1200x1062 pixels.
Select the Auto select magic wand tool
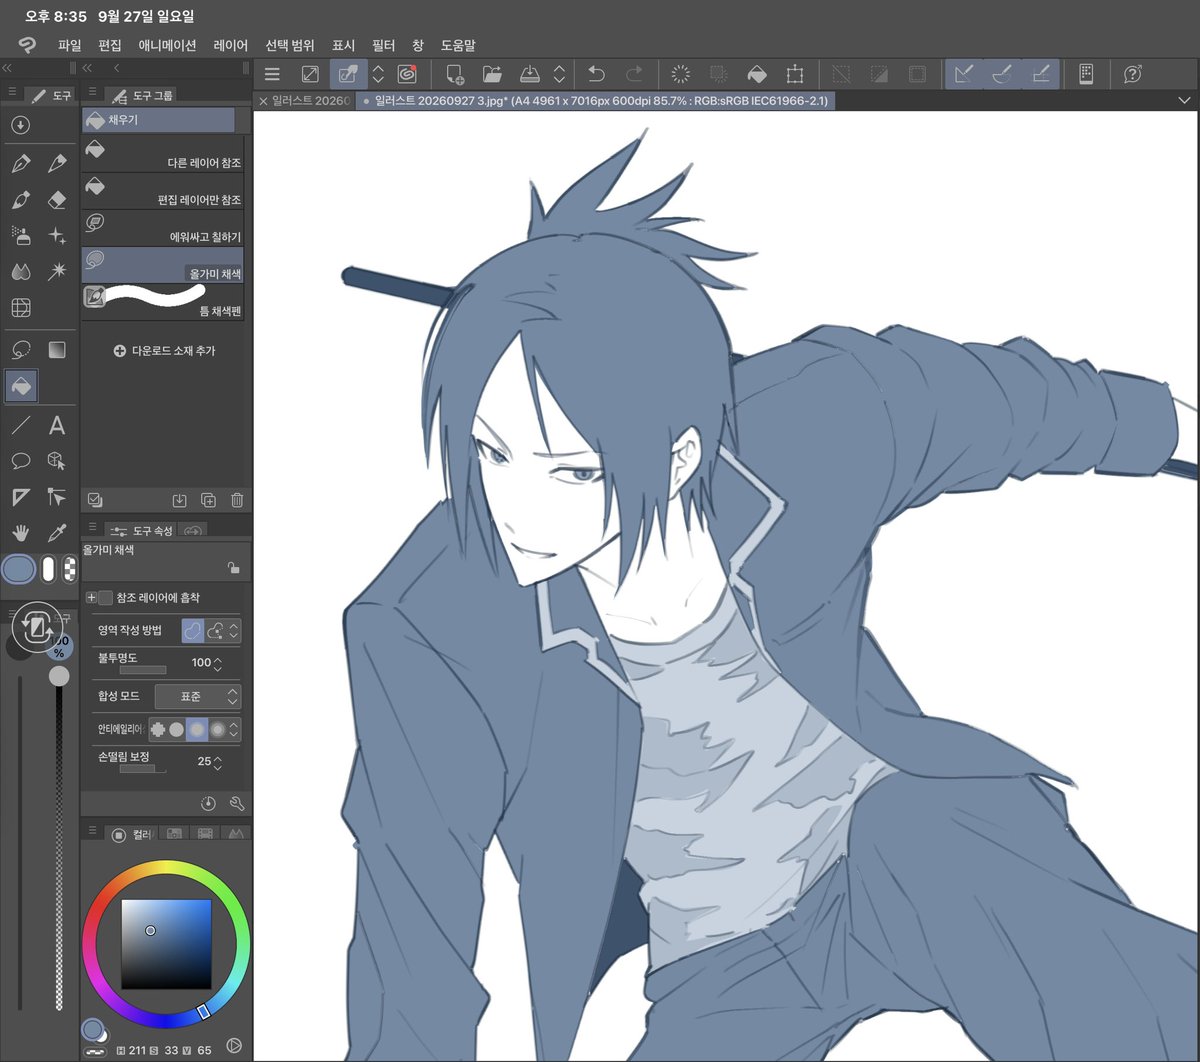(57, 271)
